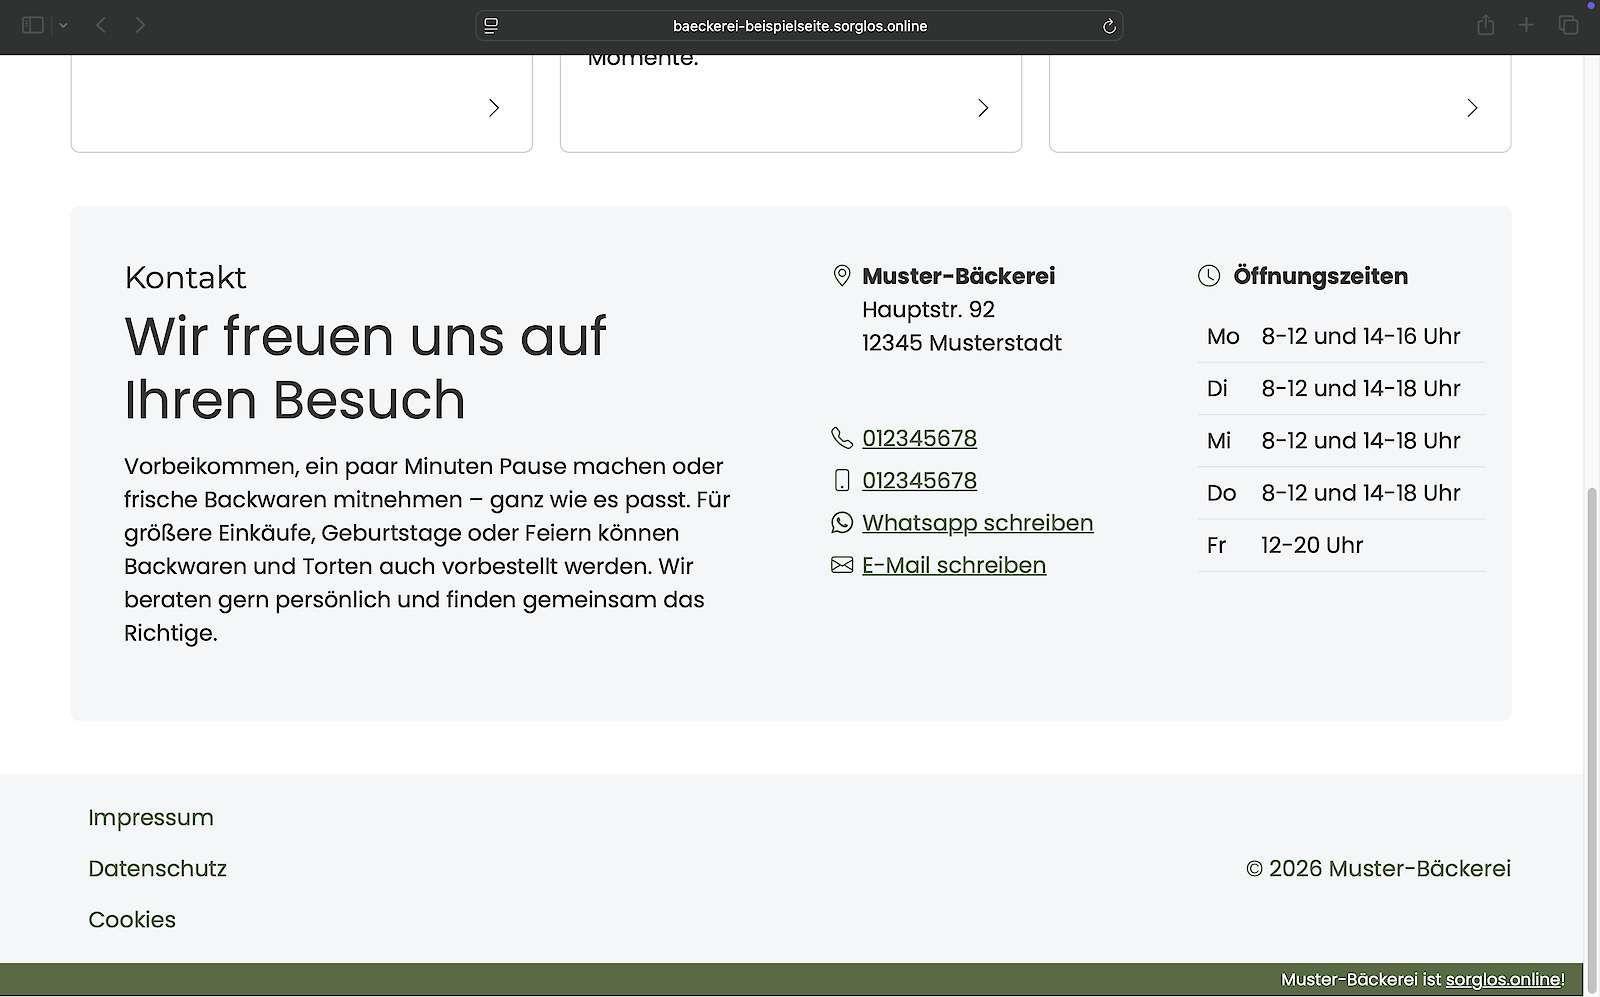
Task: Show the tab overview icon
Action: tap(1568, 25)
